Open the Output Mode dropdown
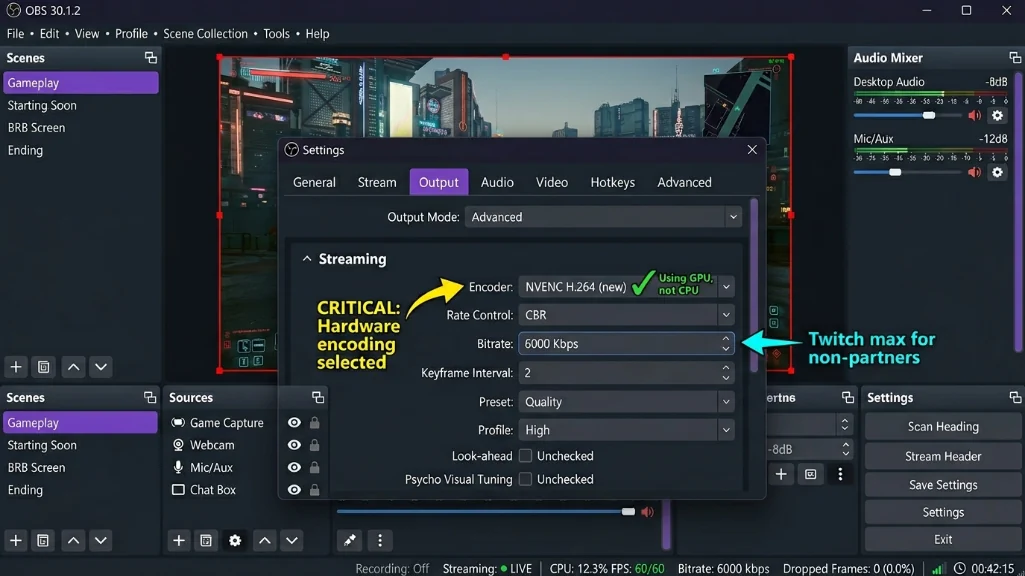The width and height of the screenshot is (1025, 576). pyautogui.click(x=603, y=217)
